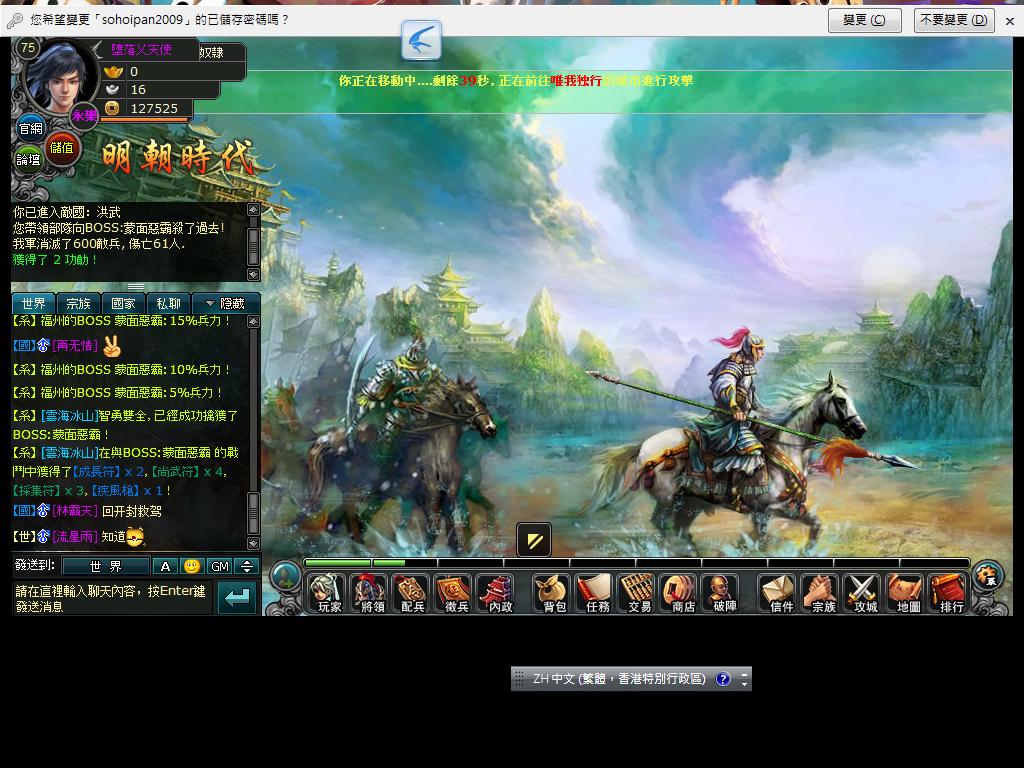This screenshot has width=1024, height=768.
Task: Click the player name 林霸天 in chat
Action: (x=76, y=511)
